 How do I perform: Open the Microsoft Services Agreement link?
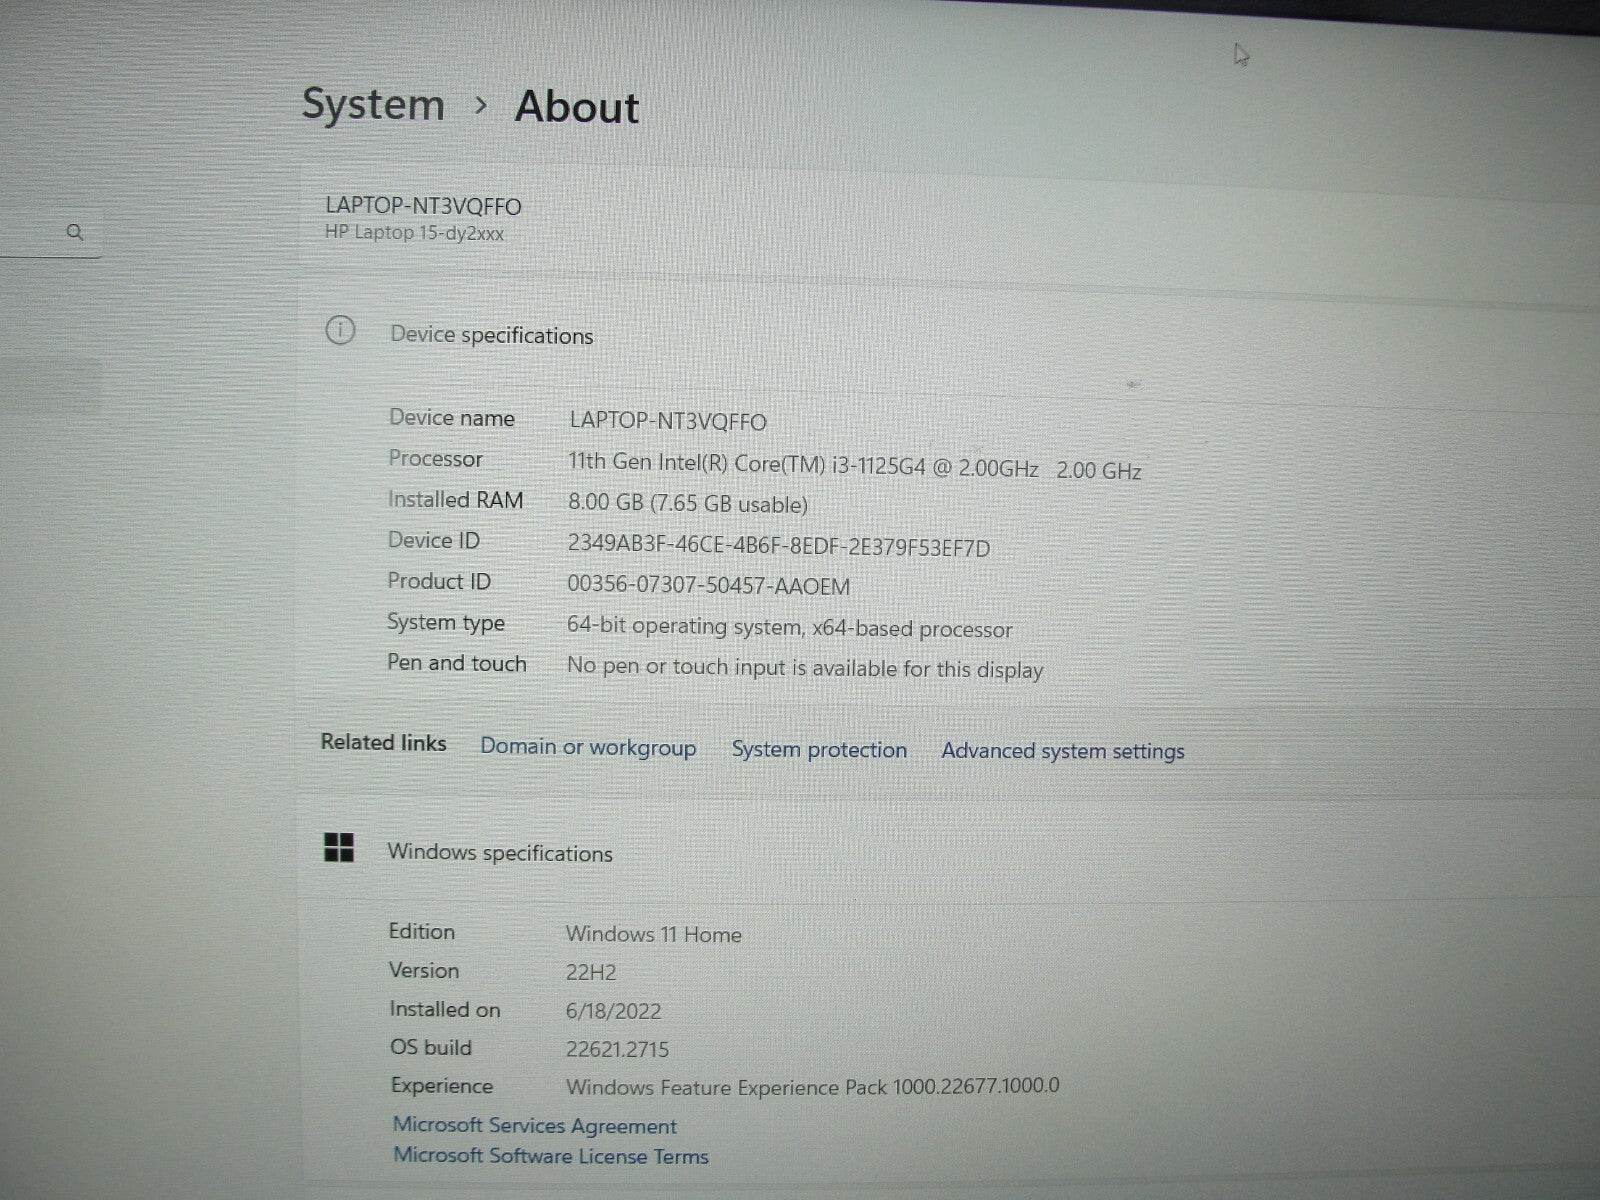[533, 1125]
